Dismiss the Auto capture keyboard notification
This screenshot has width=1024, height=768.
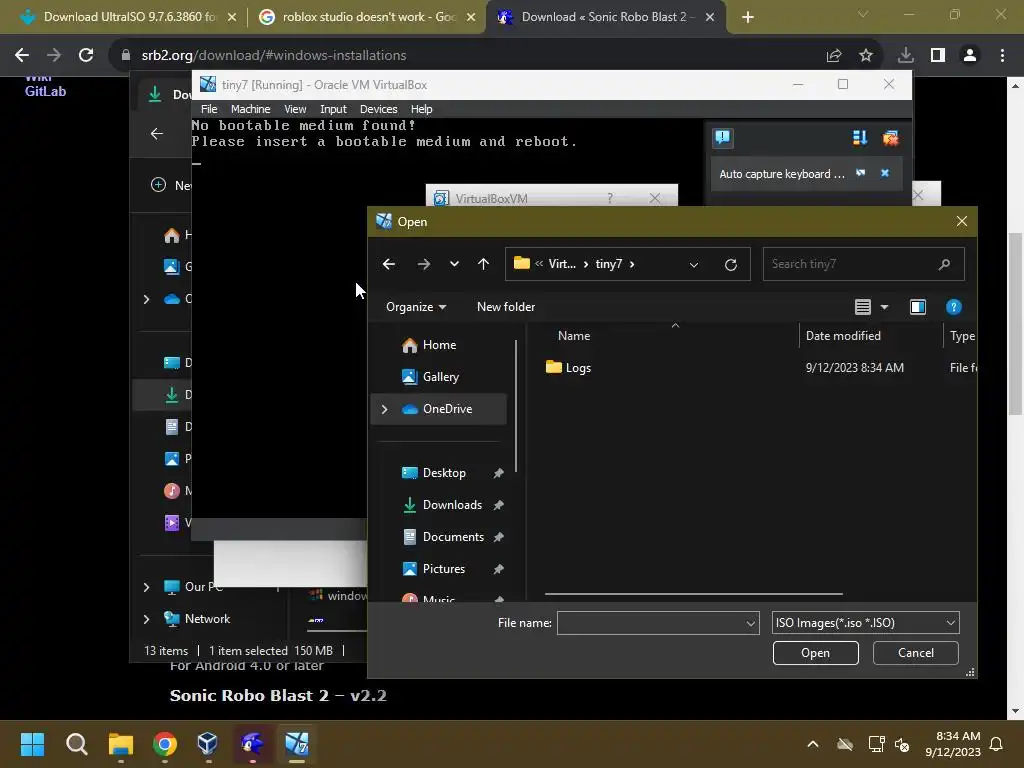coord(885,173)
